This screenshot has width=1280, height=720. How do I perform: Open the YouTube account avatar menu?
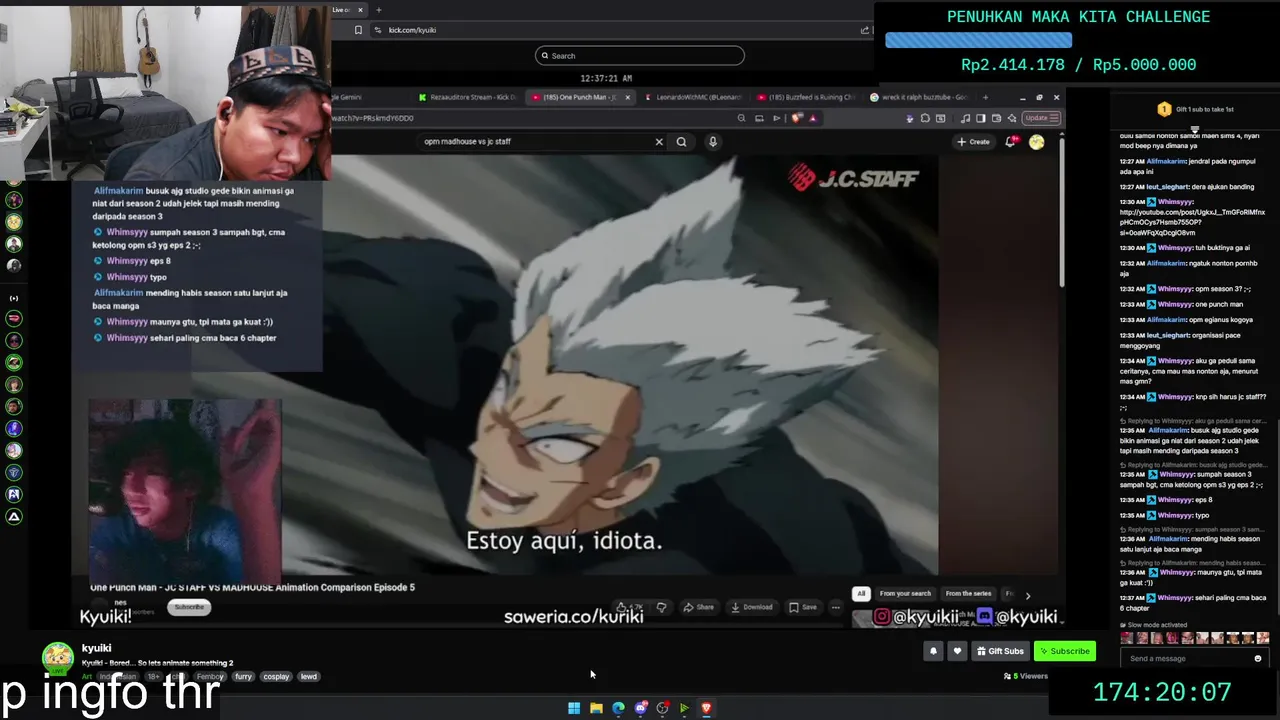(1037, 142)
